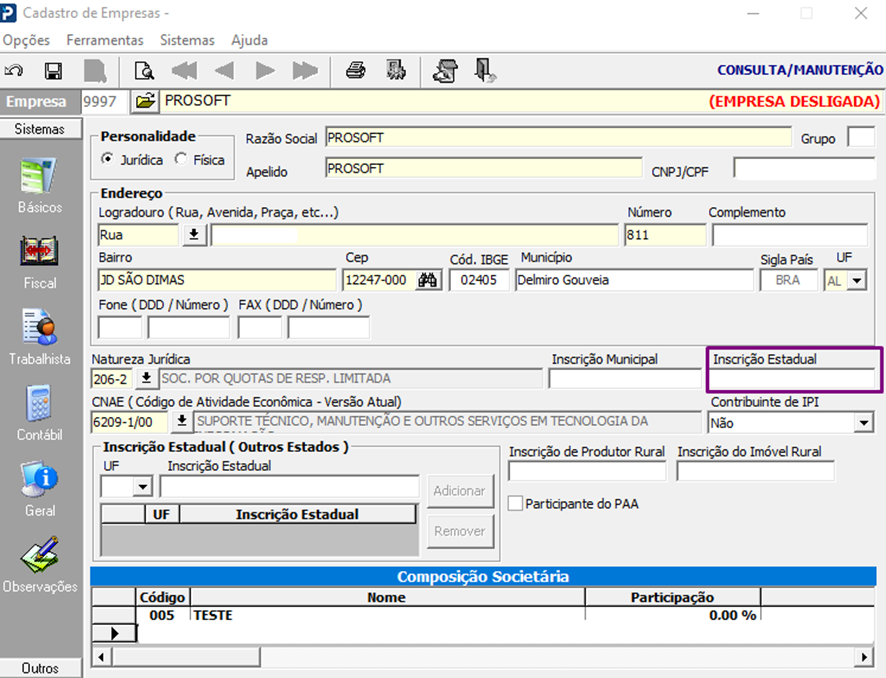Click the exit door toolbar icon
The image size is (886, 678).
click(485, 71)
